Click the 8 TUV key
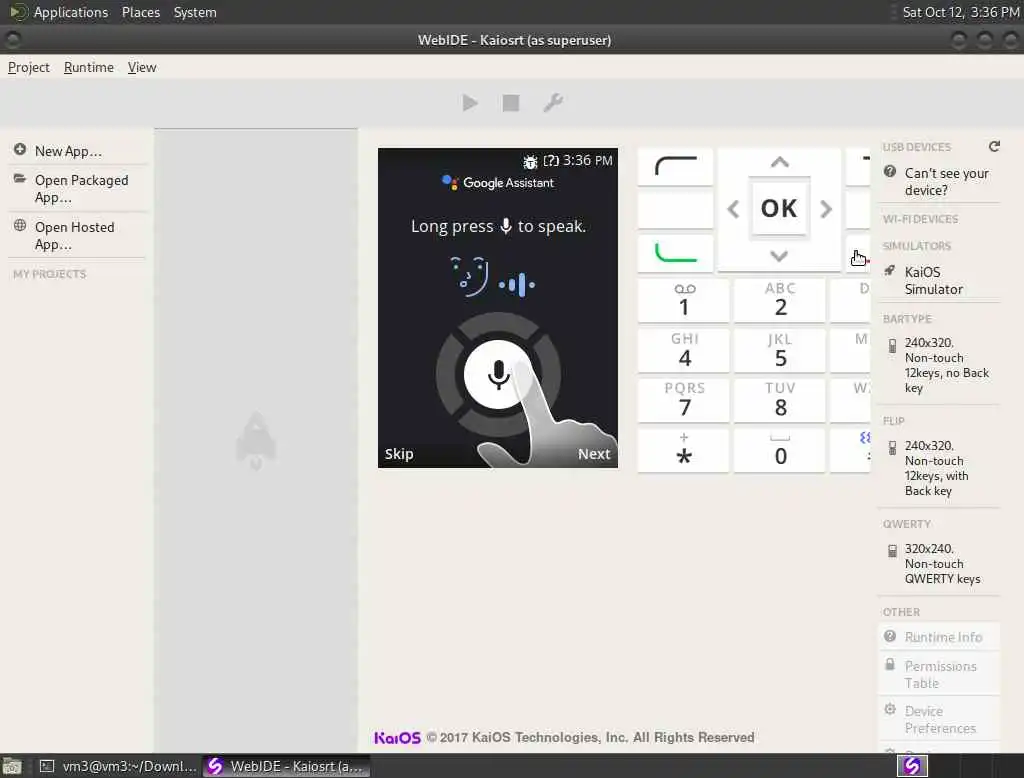Image resolution: width=1024 pixels, height=778 pixels. tap(780, 400)
